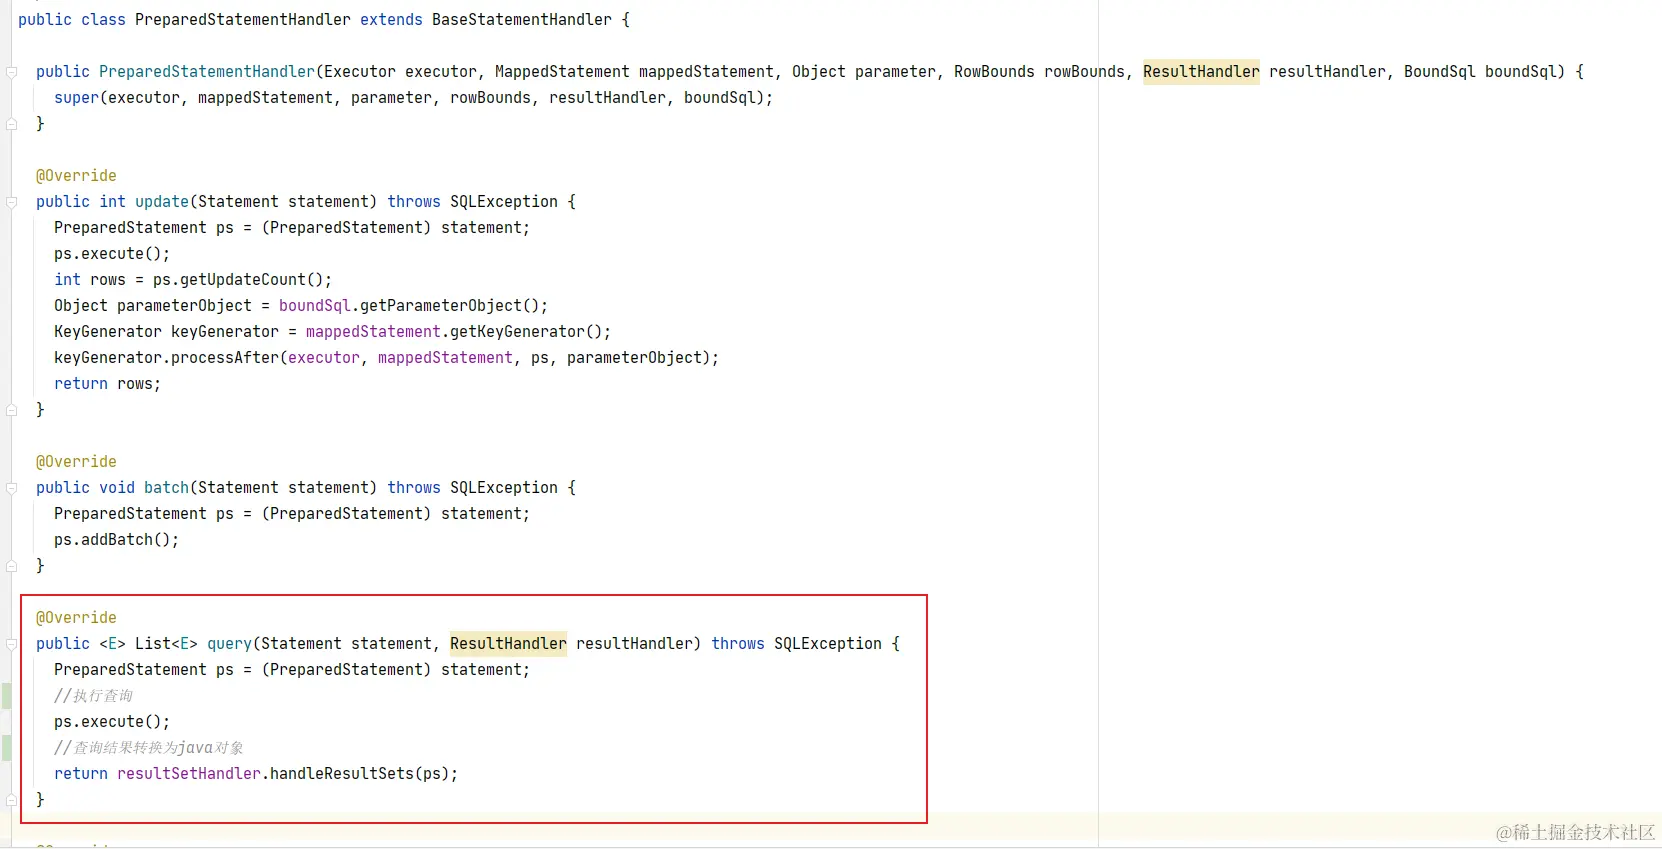Viewport: 1662px width, 849px height.
Task: Click ps.execute() inside query method
Action: click(x=112, y=722)
